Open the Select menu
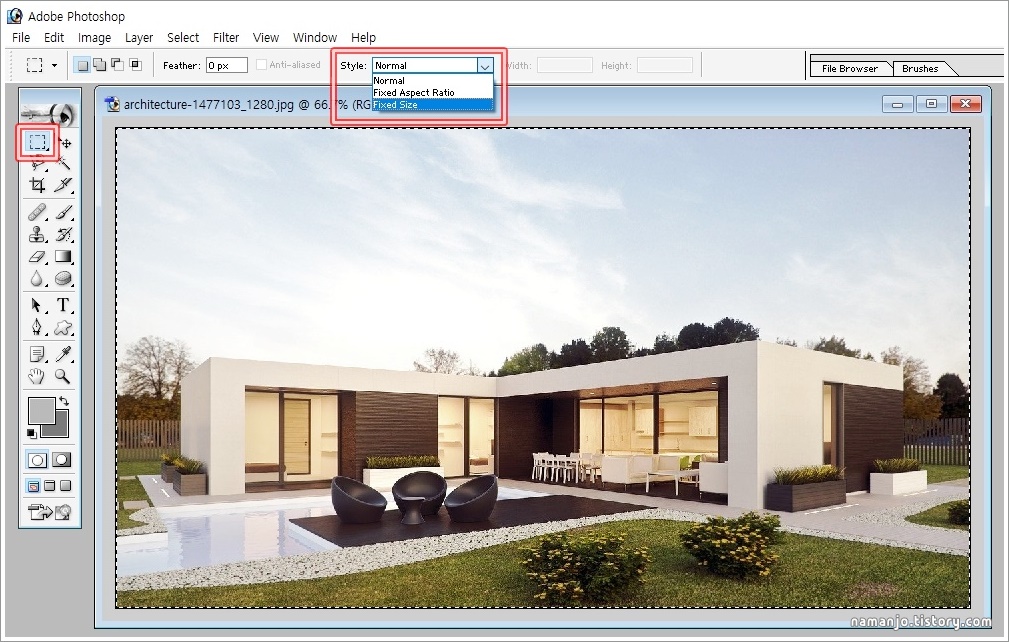Viewport: 1009px width, 642px height. pos(183,37)
